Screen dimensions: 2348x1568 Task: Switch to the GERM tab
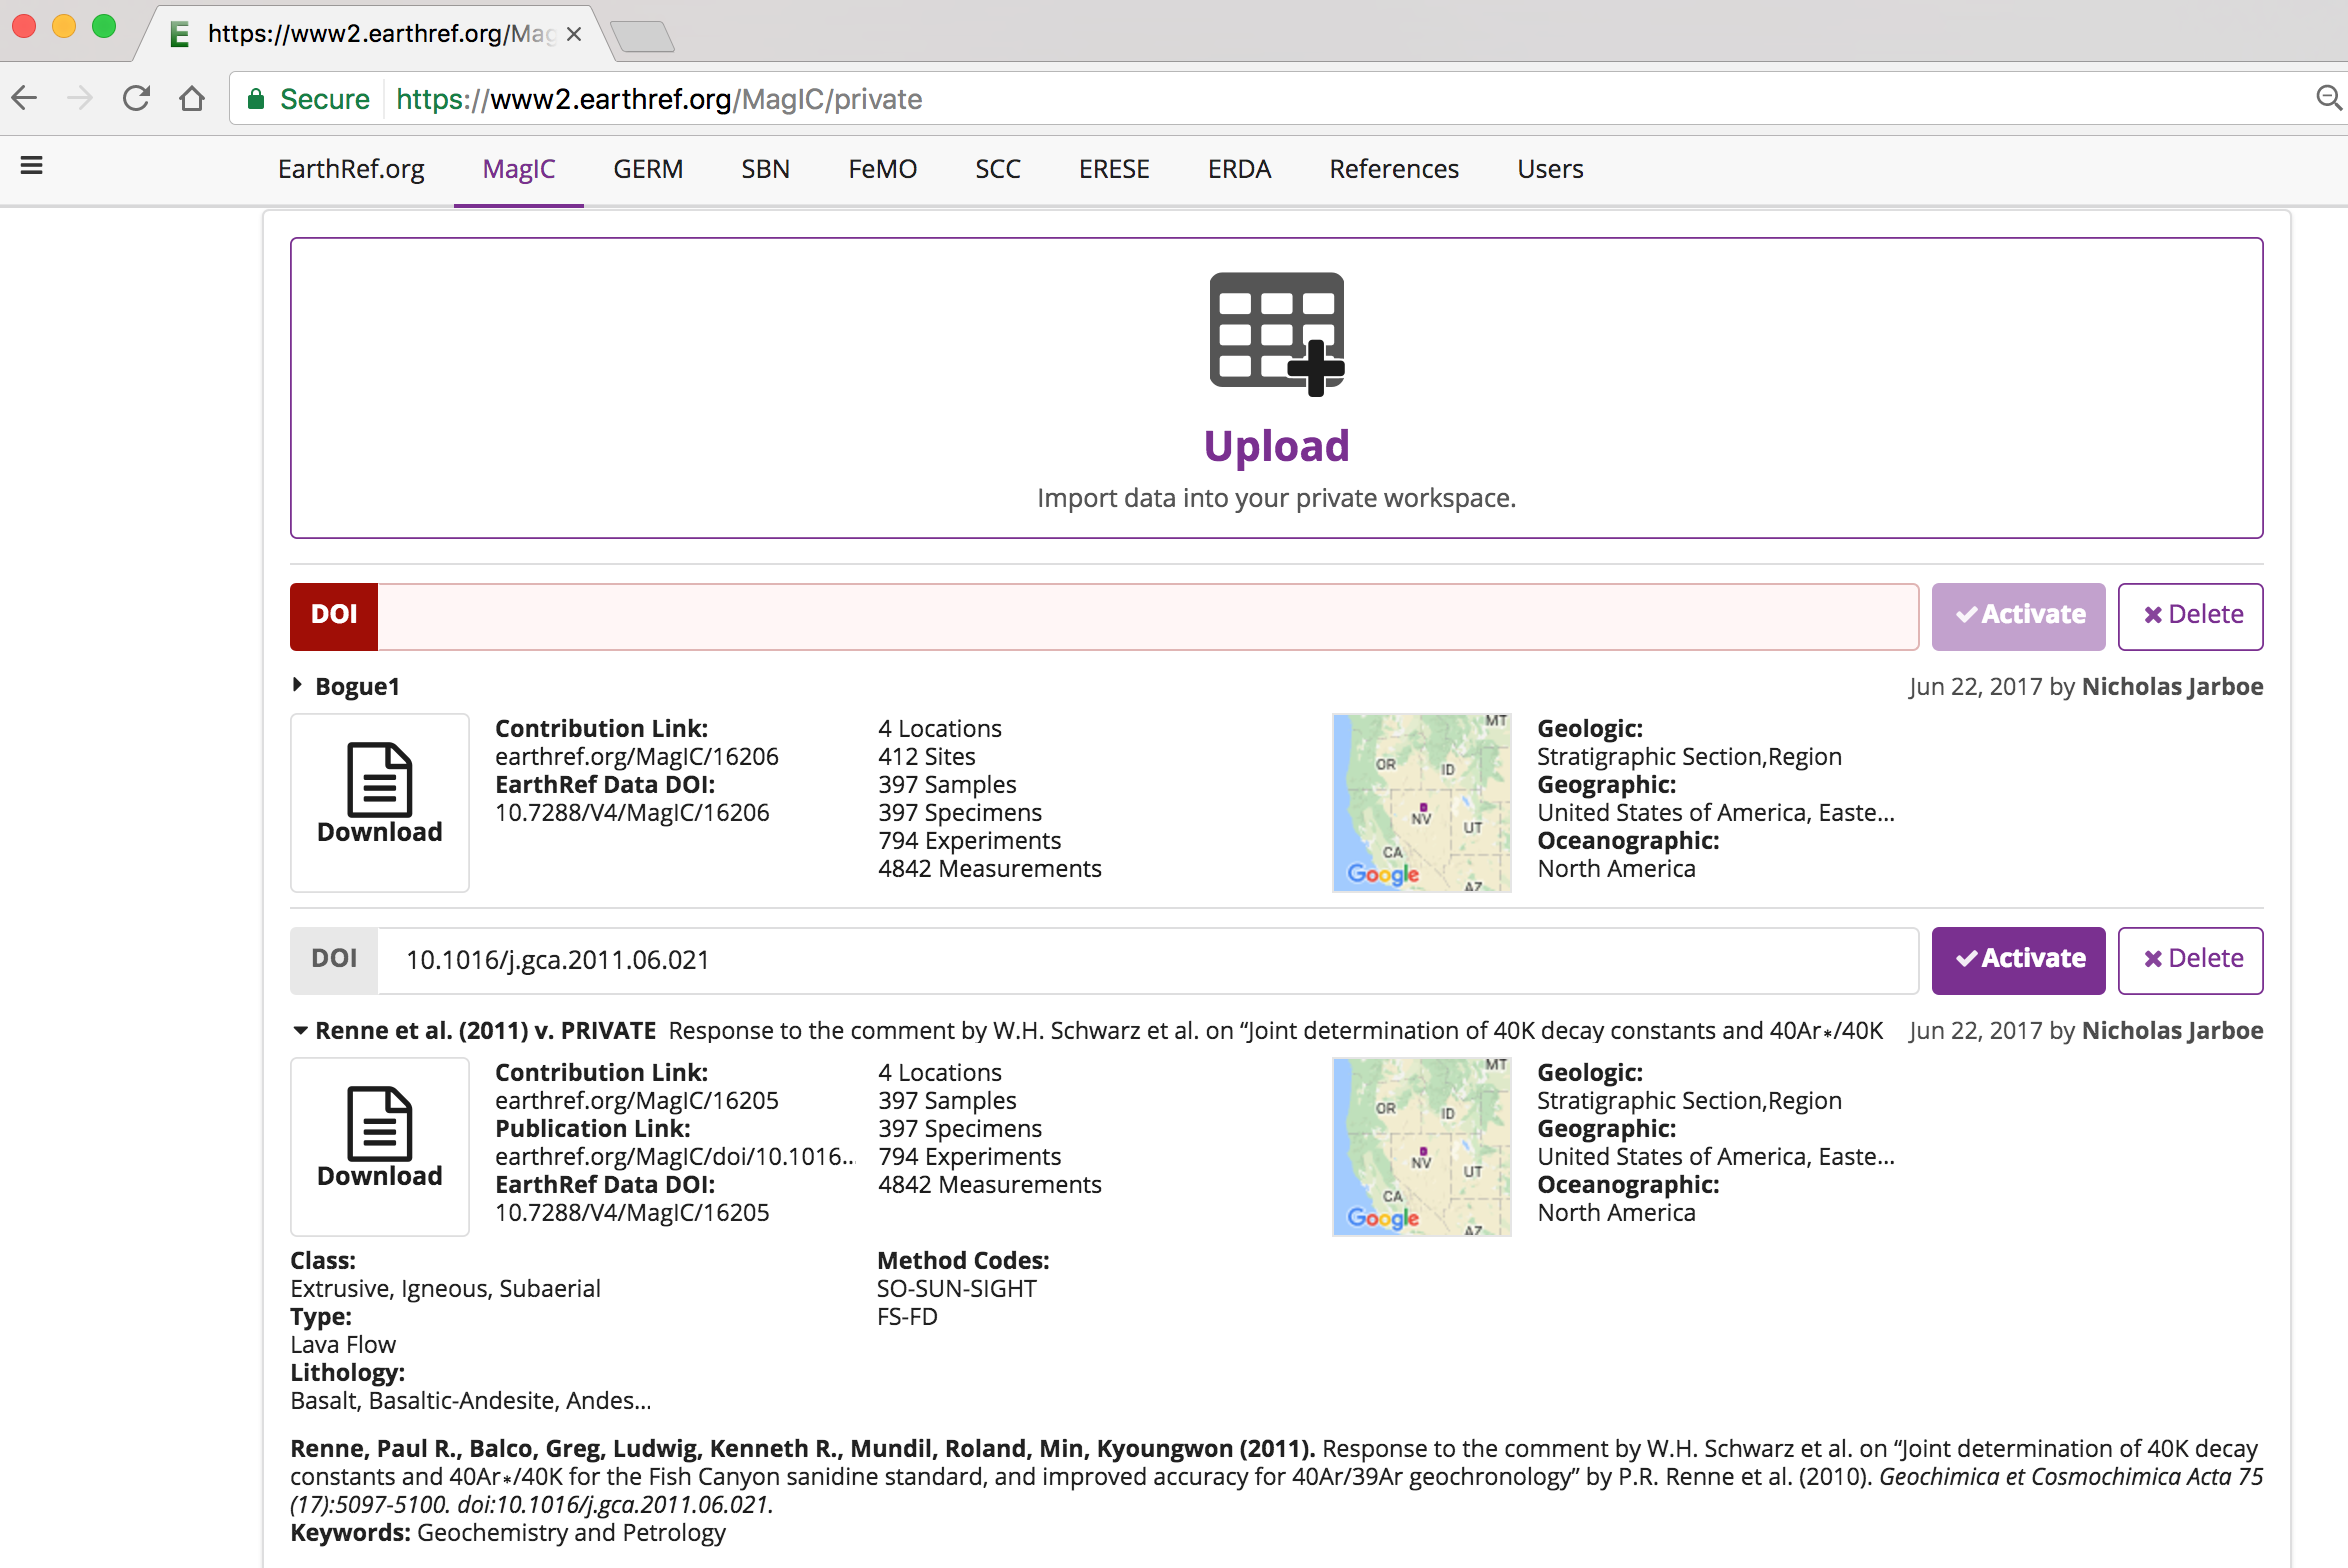[648, 169]
